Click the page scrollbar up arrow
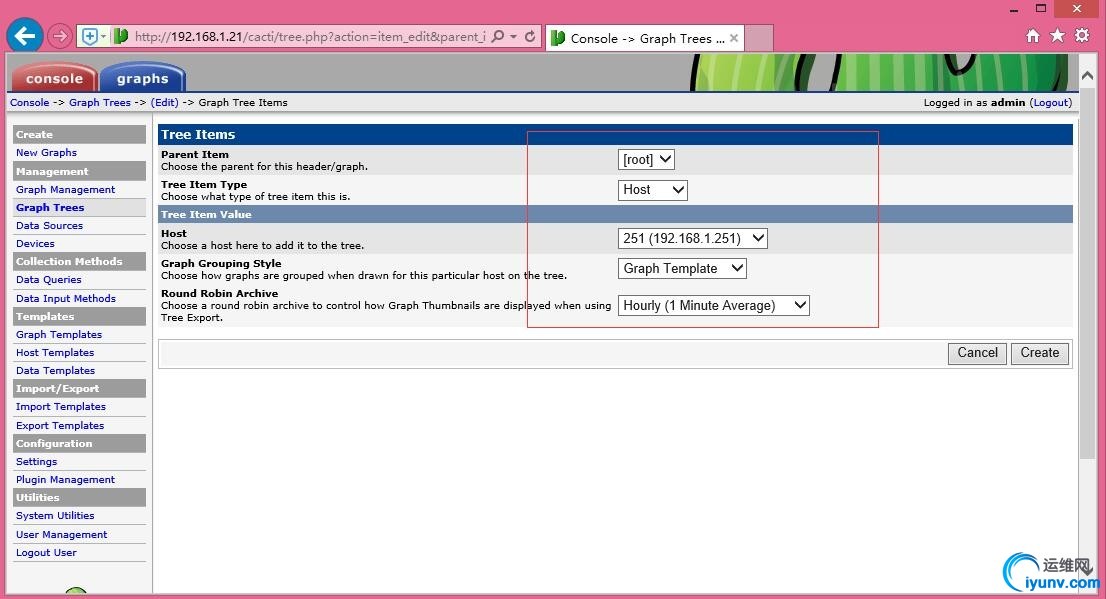The width and height of the screenshot is (1106, 599). click(x=1087, y=75)
